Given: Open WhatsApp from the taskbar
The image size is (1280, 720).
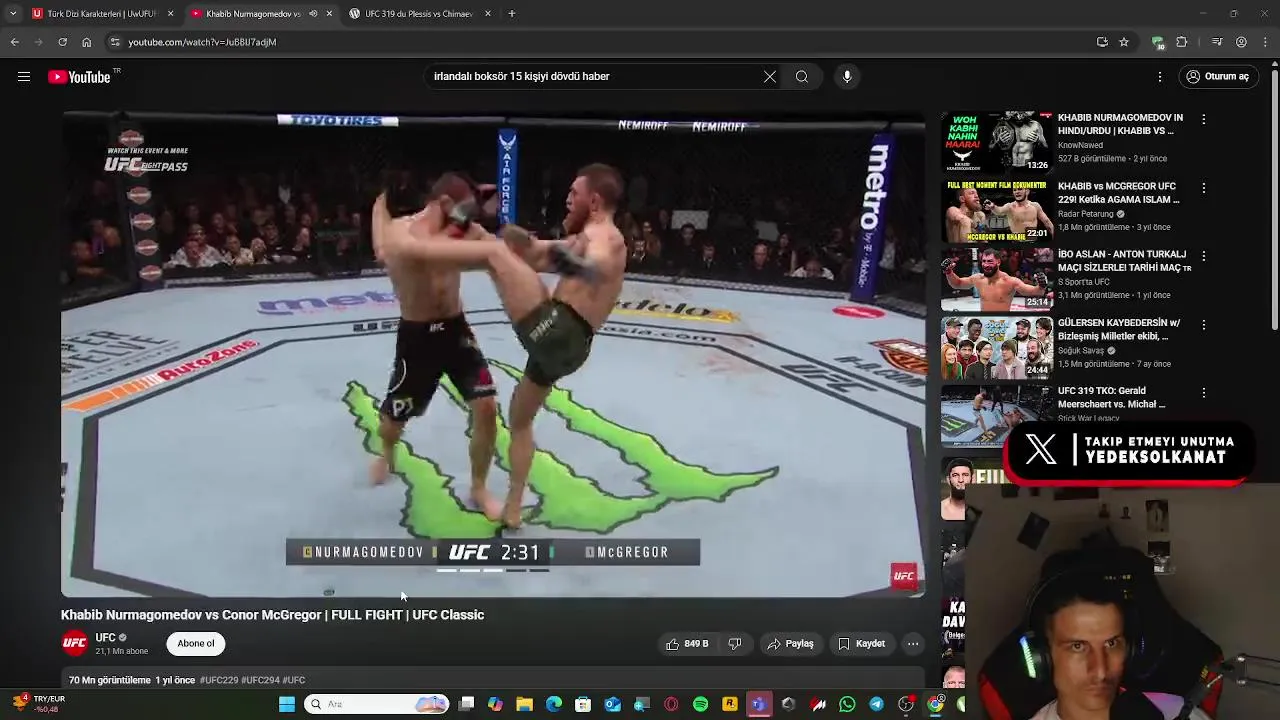Looking at the screenshot, I should [847, 704].
